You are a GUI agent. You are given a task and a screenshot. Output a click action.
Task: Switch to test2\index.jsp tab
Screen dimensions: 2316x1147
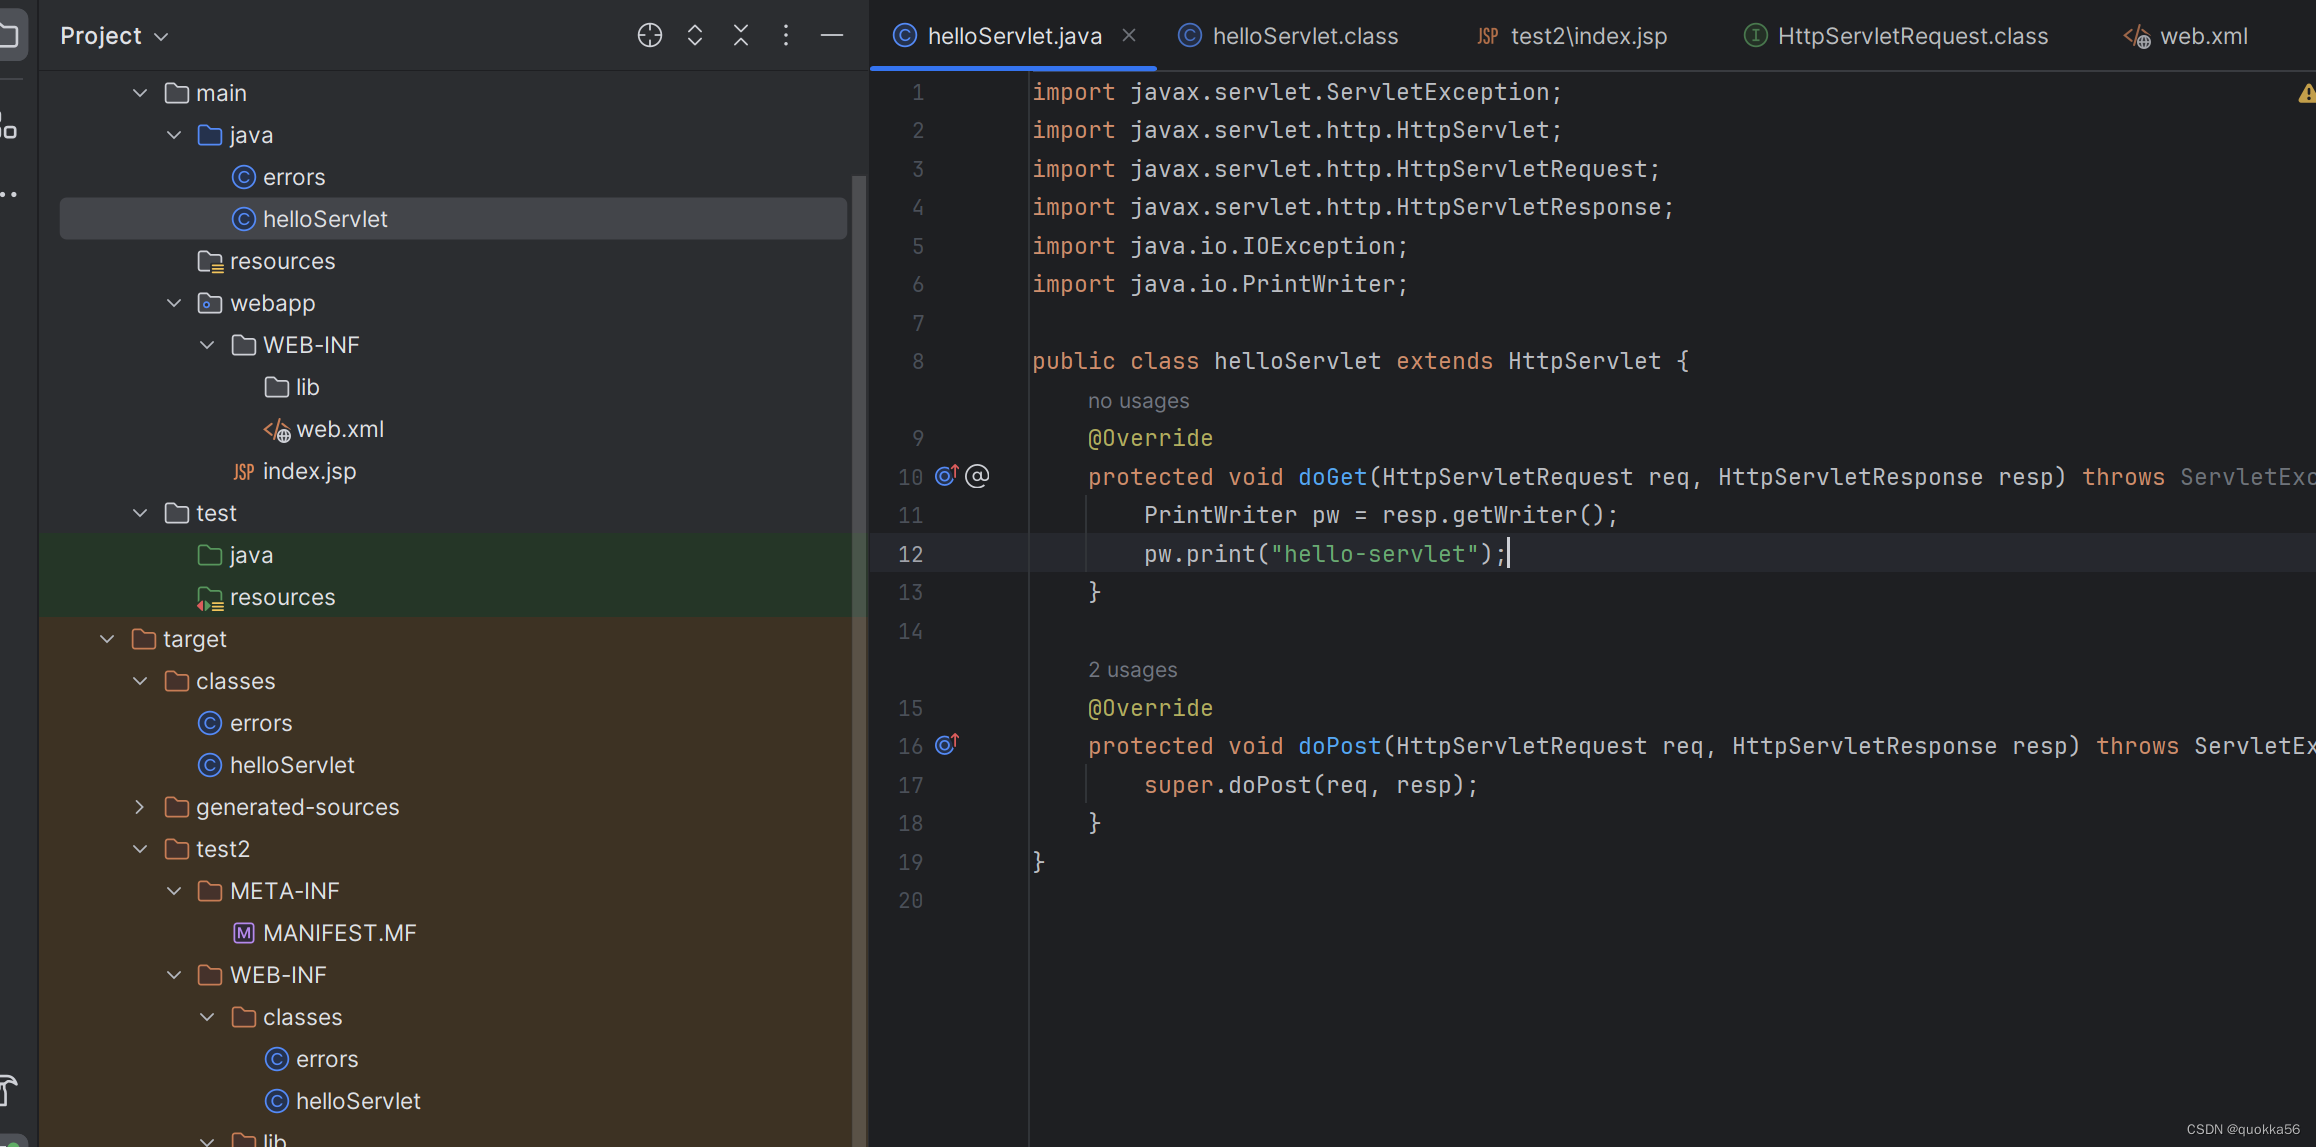point(1573,36)
